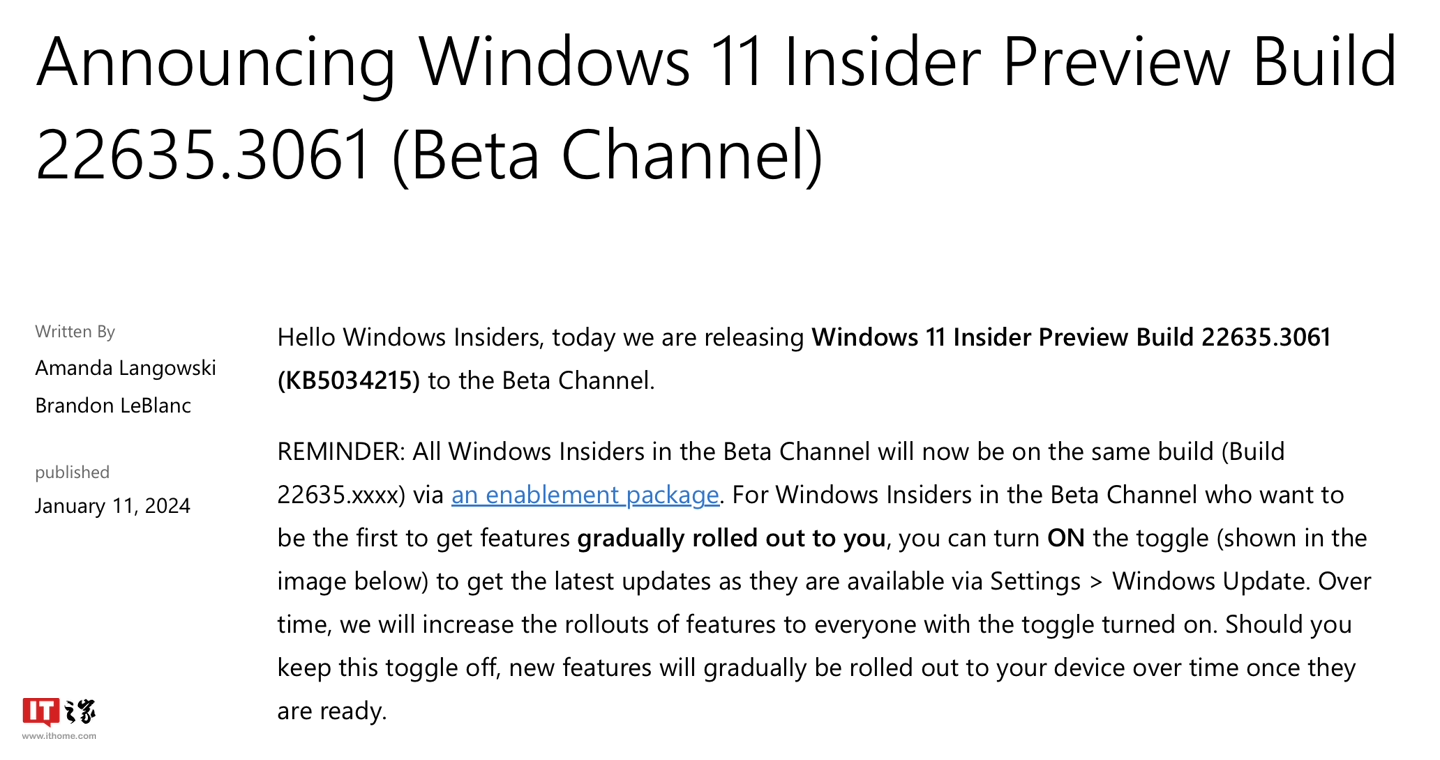The image size is (1440, 760).
Task: Click the final "are ready." line
Action: (332, 711)
